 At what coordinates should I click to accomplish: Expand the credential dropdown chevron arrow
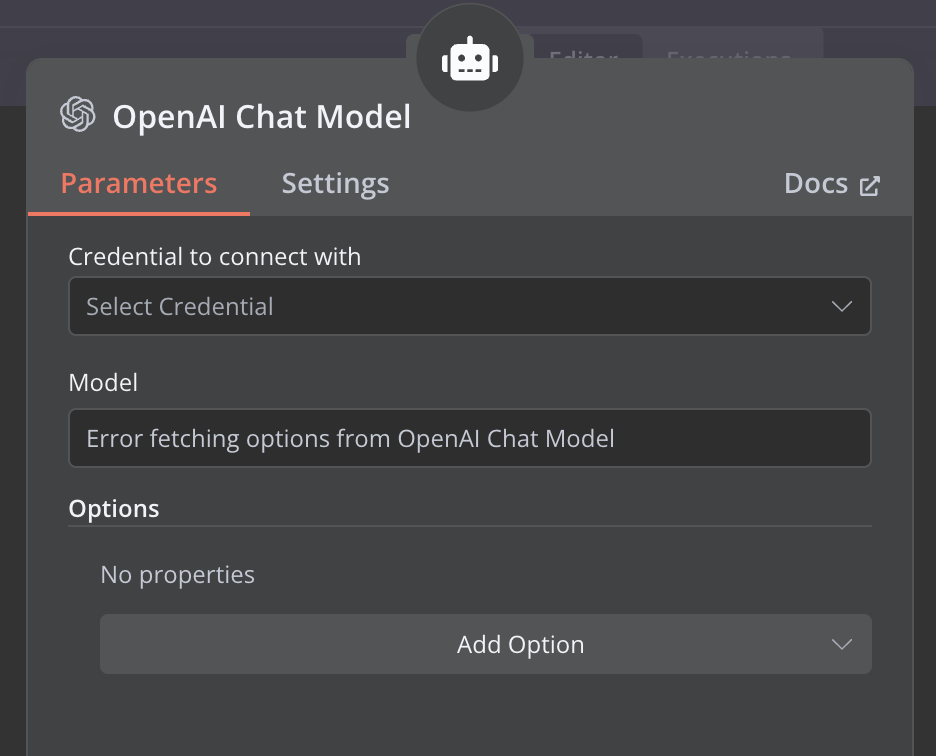pyautogui.click(x=841, y=306)
